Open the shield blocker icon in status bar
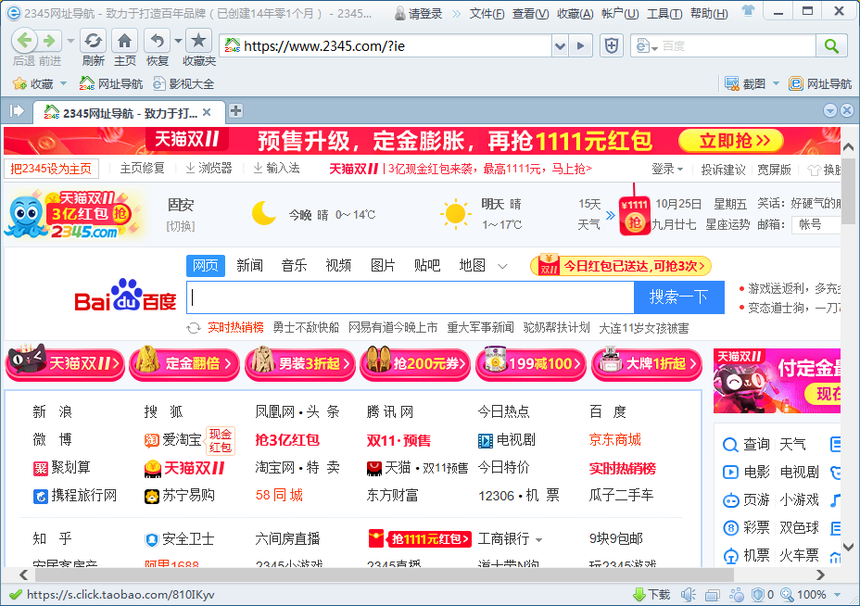This screenshot has height=606, width=860. click(x=758, y=594)
